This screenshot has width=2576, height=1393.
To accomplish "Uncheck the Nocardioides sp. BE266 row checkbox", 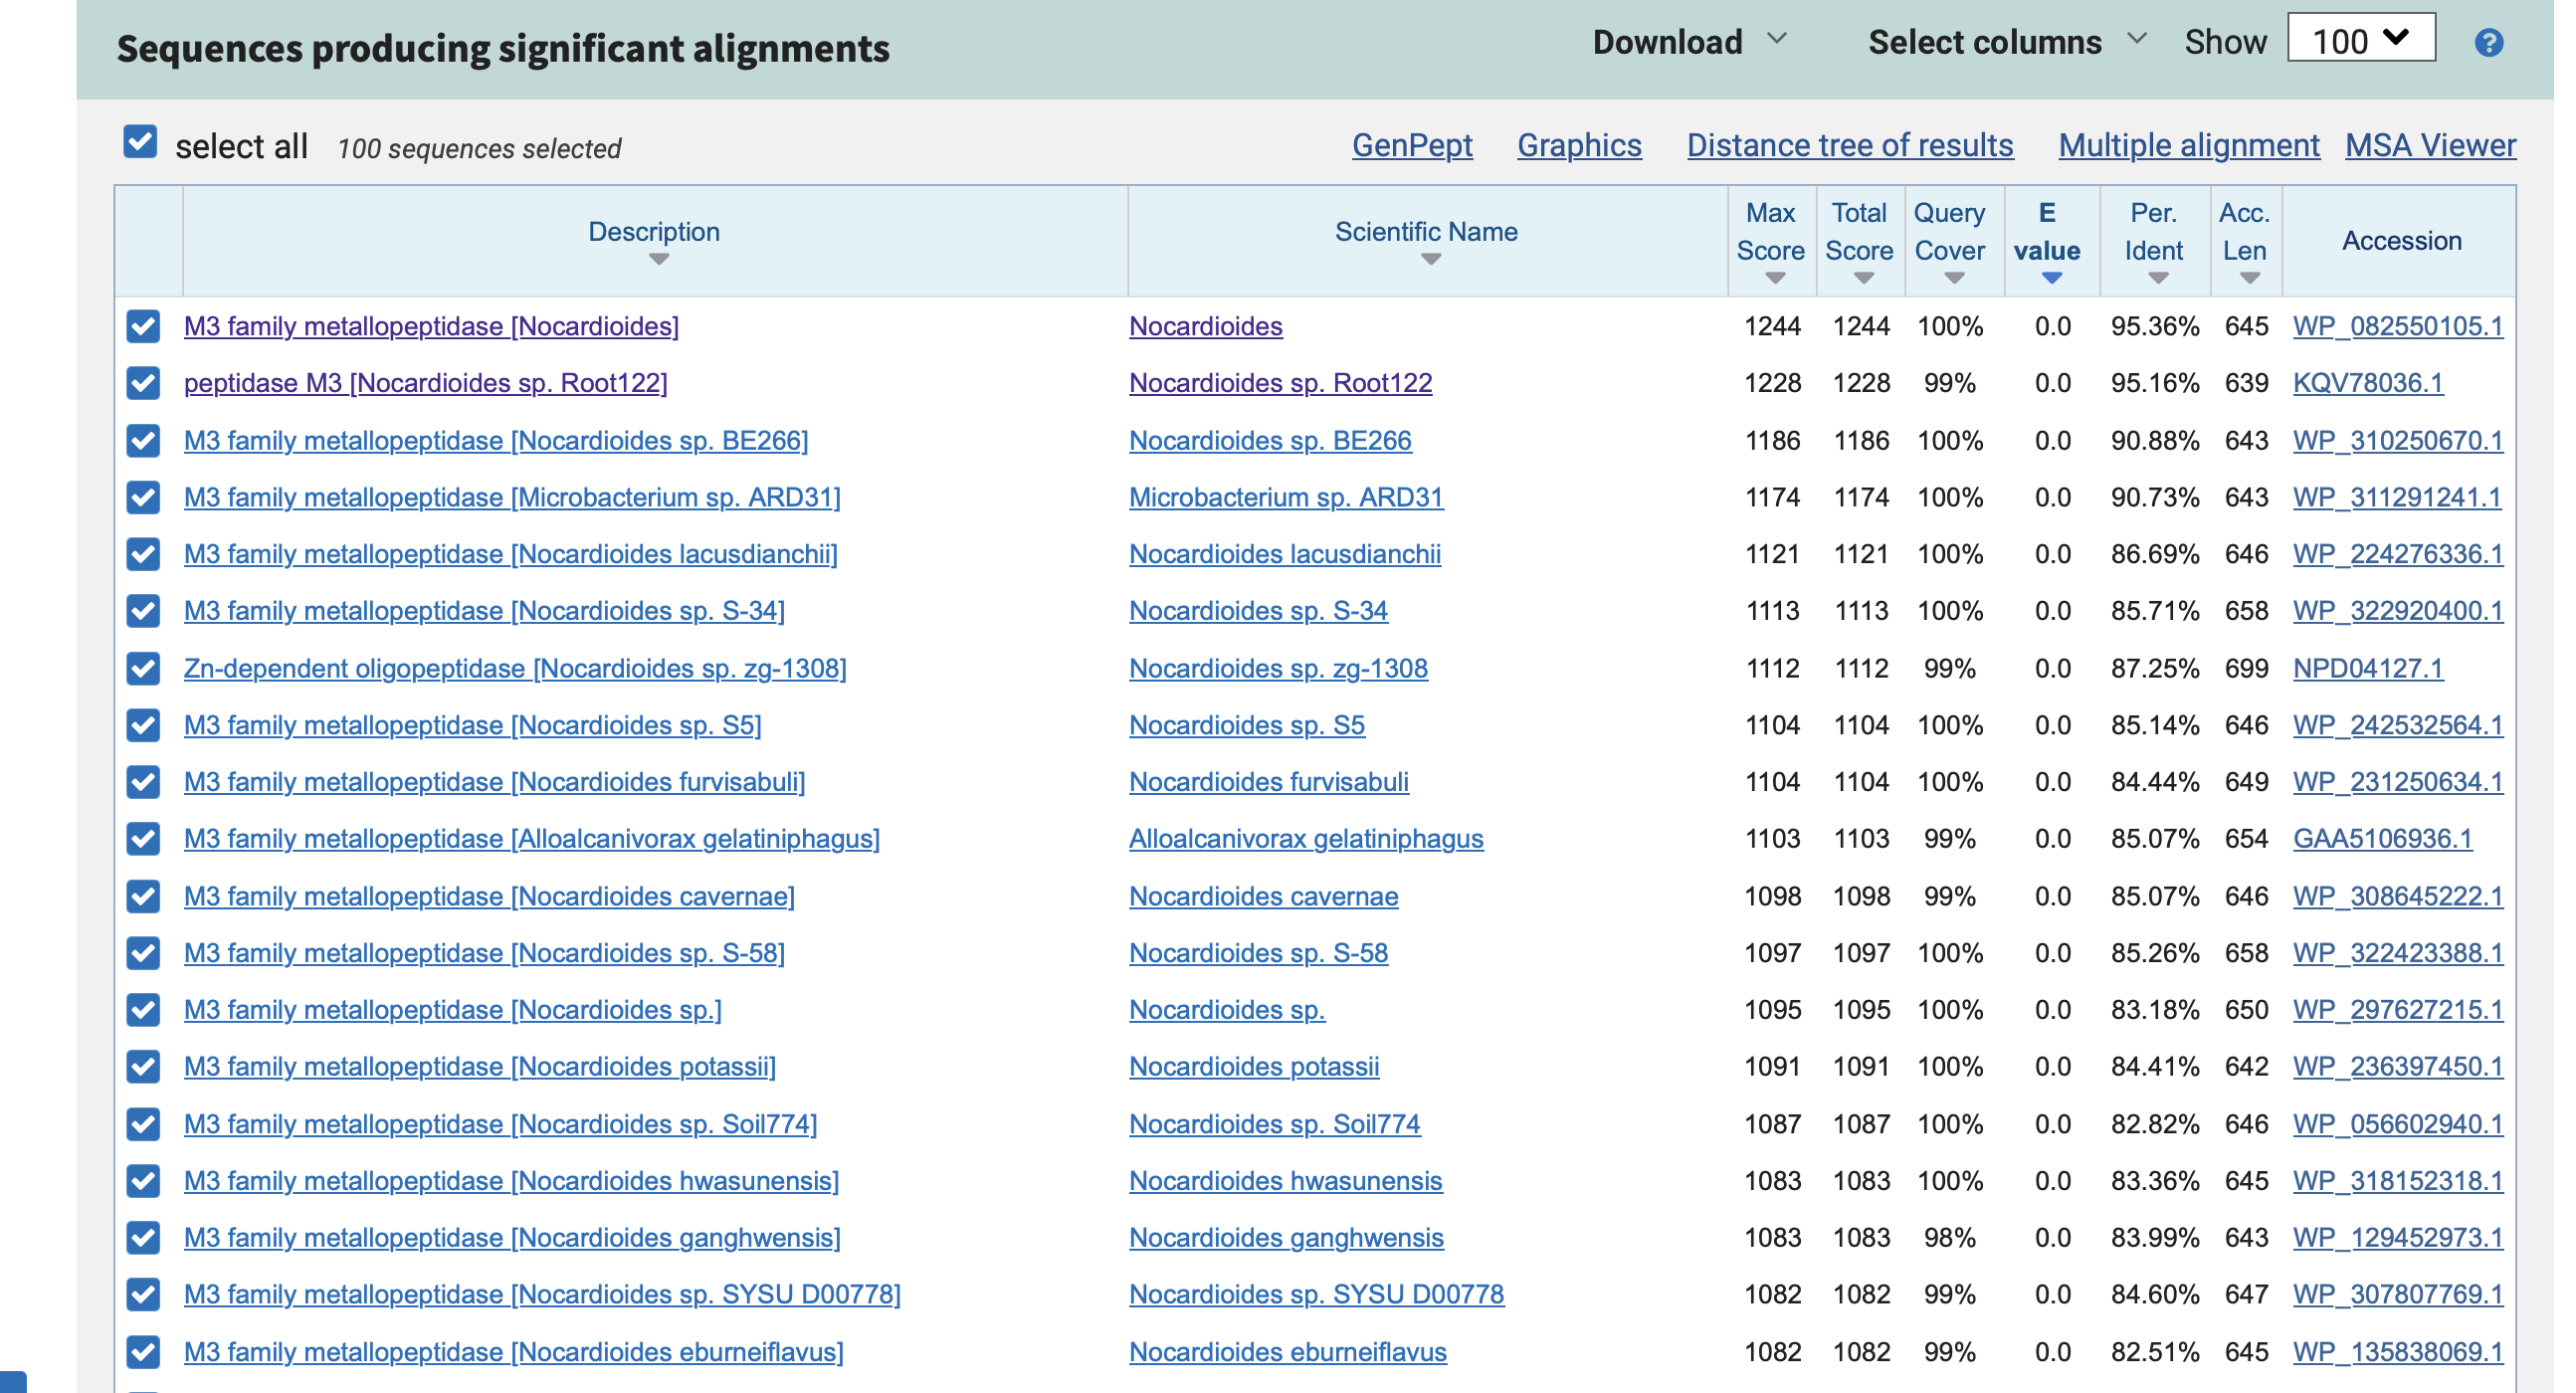I will click(143, 440).
